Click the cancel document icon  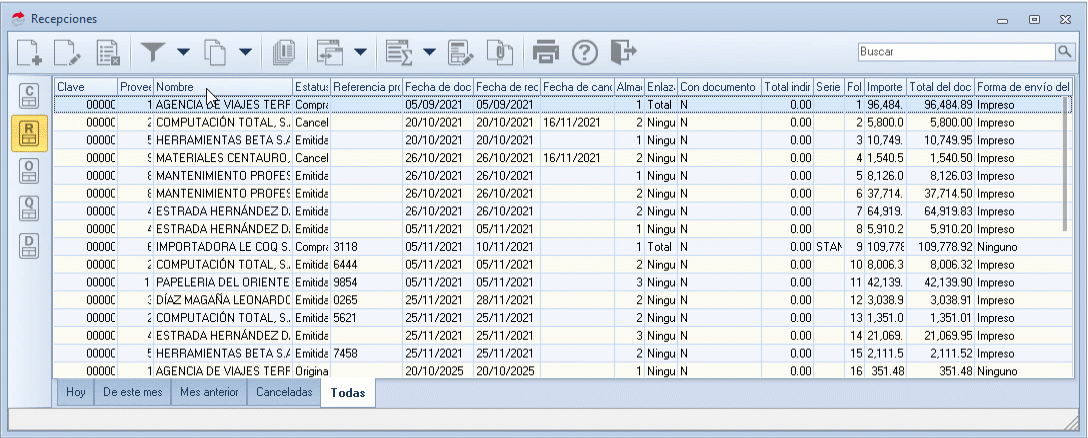tap(109, 51)
